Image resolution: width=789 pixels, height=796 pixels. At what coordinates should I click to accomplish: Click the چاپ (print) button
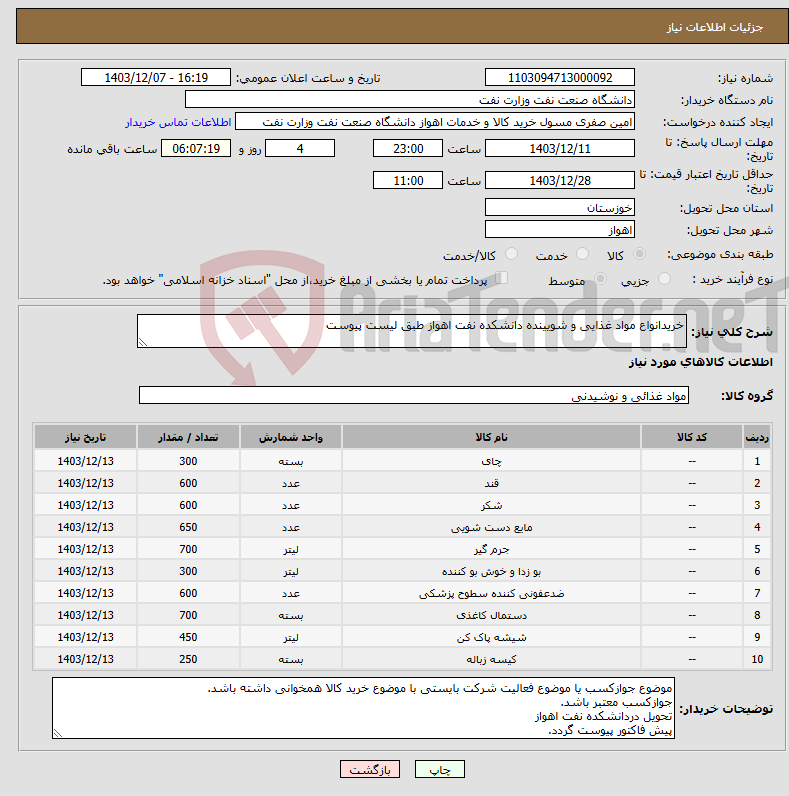(439, 769)
